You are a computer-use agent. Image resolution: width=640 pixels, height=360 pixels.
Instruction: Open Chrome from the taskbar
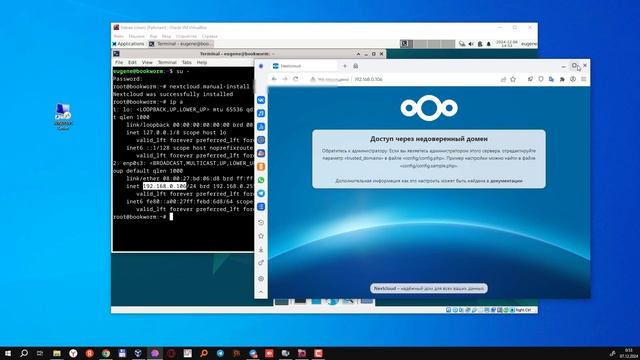(x=106, y=353)
